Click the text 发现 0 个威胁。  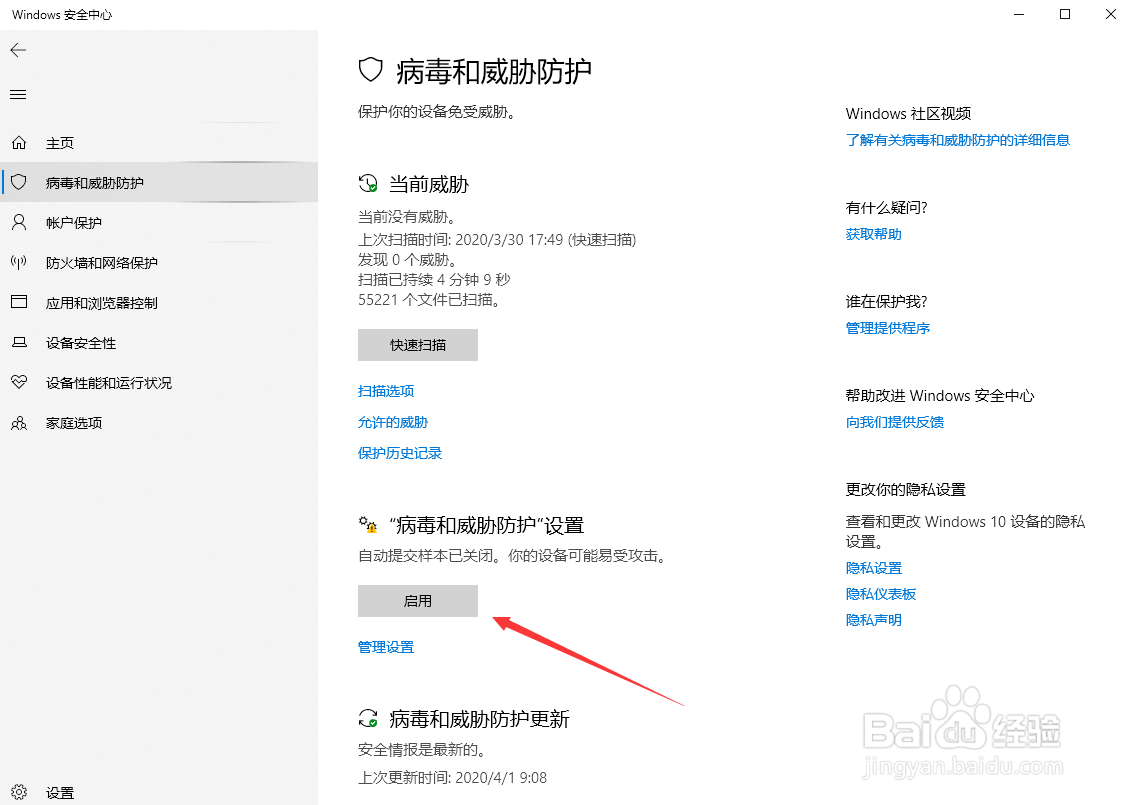(407, 259)
